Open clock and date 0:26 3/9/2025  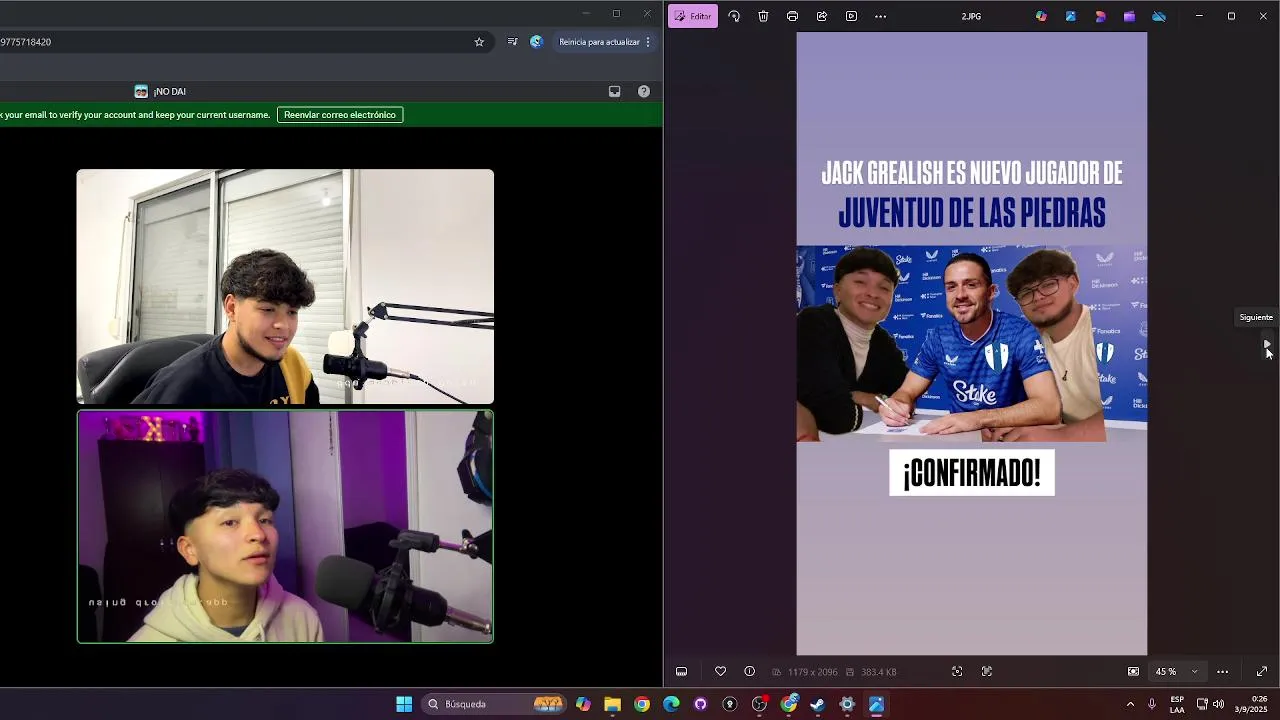1251,704
